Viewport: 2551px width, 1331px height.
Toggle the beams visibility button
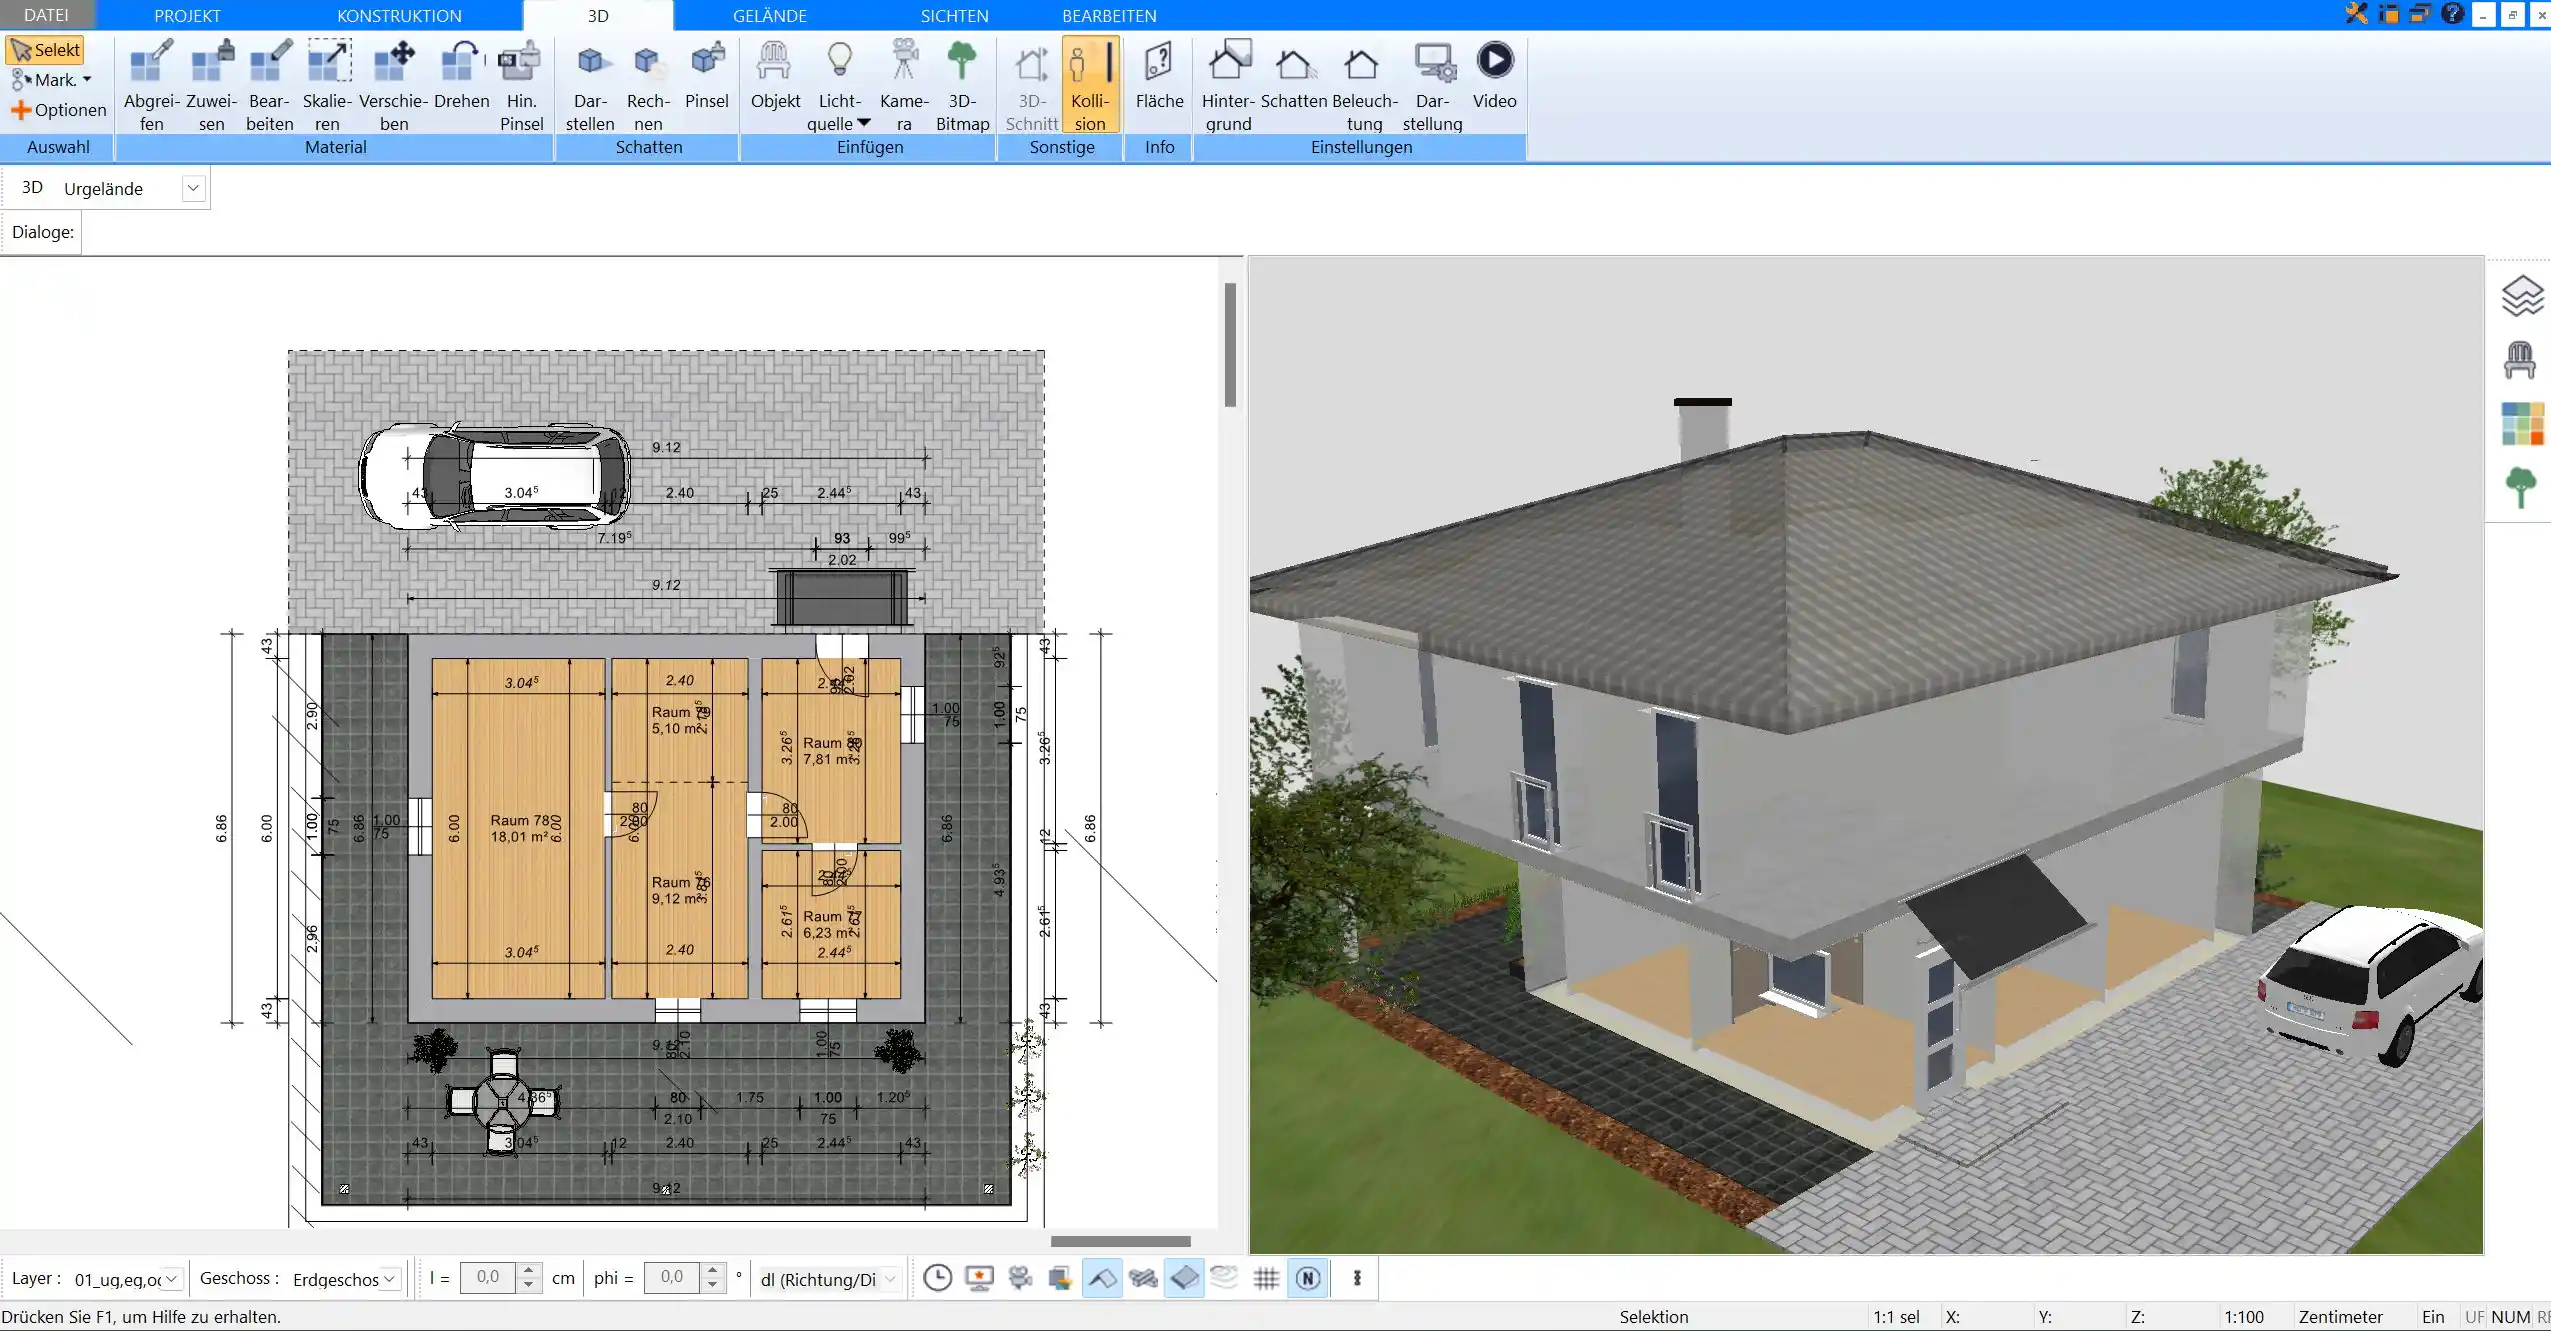(x=1143, y=1278)
